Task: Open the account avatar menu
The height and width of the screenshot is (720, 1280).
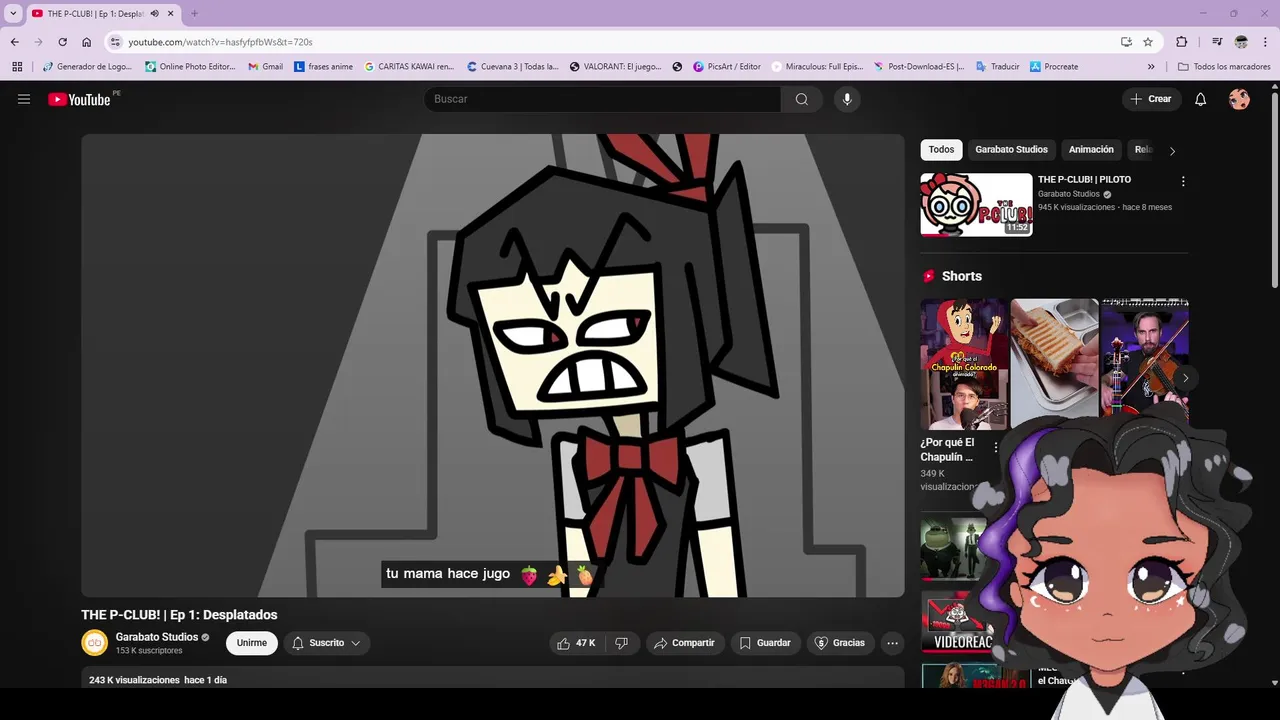Action: click(x=1239, y=99)
